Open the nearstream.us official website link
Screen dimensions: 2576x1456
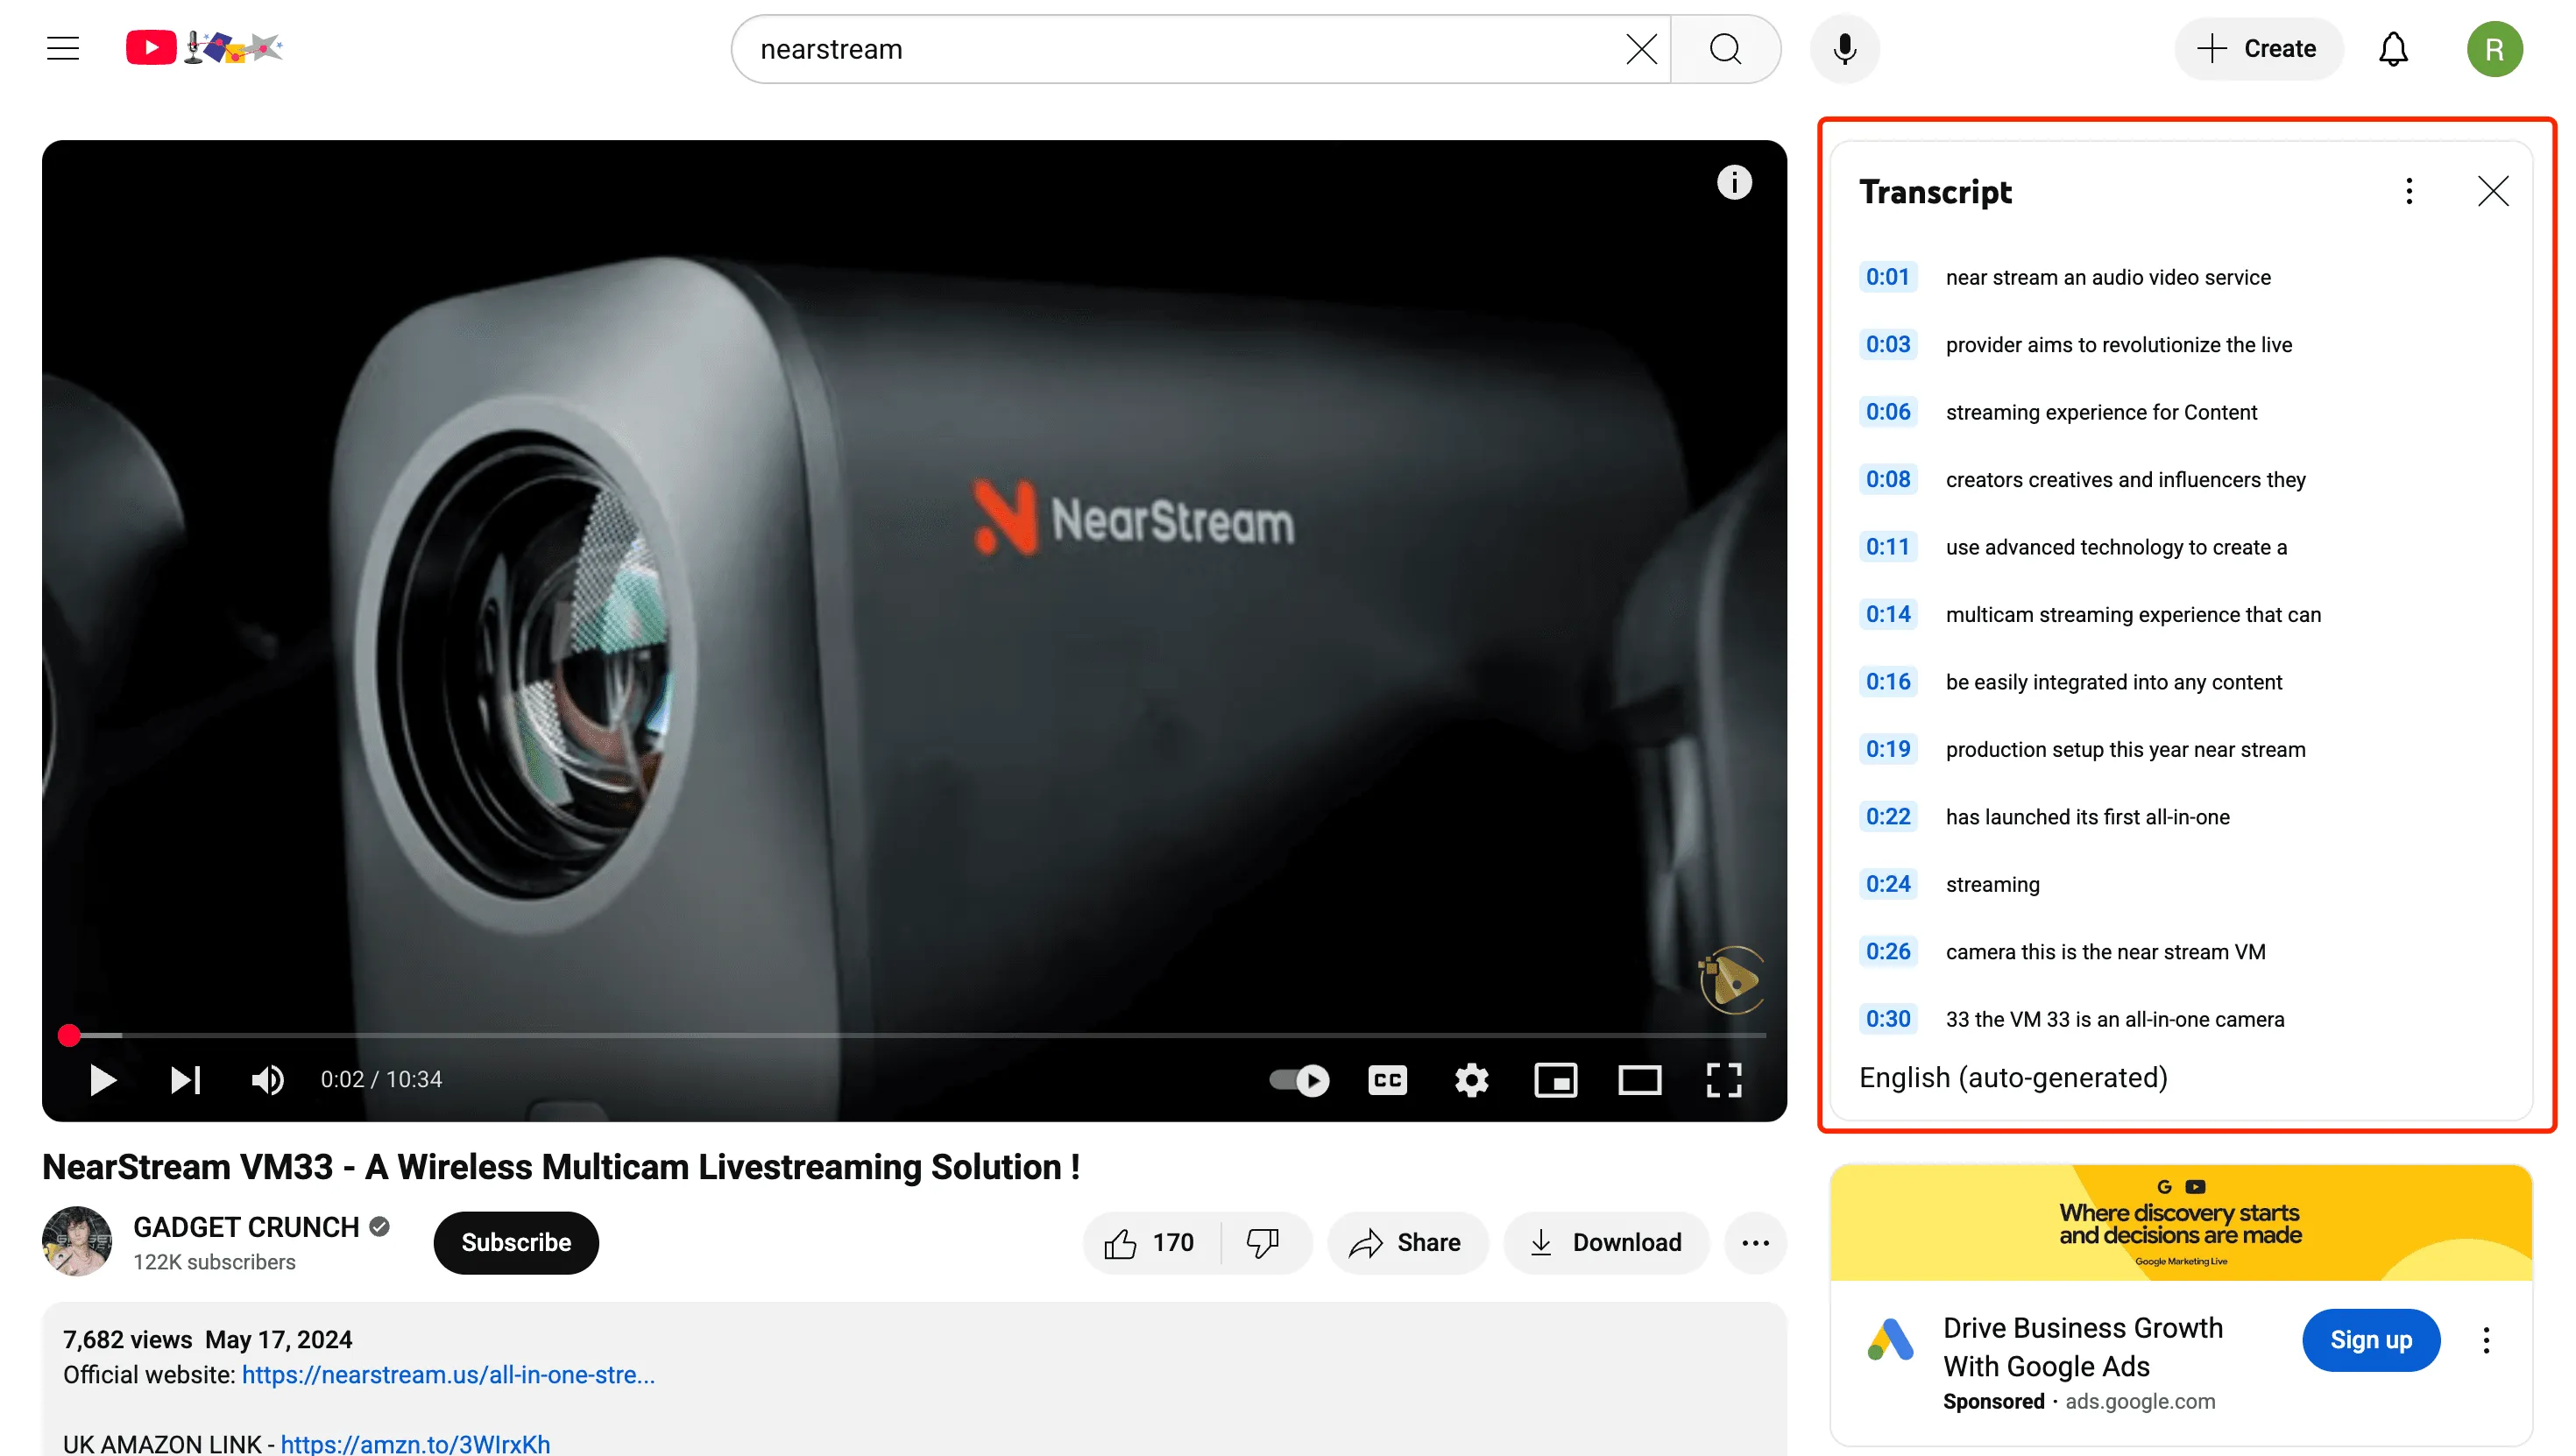point(448,1375)
